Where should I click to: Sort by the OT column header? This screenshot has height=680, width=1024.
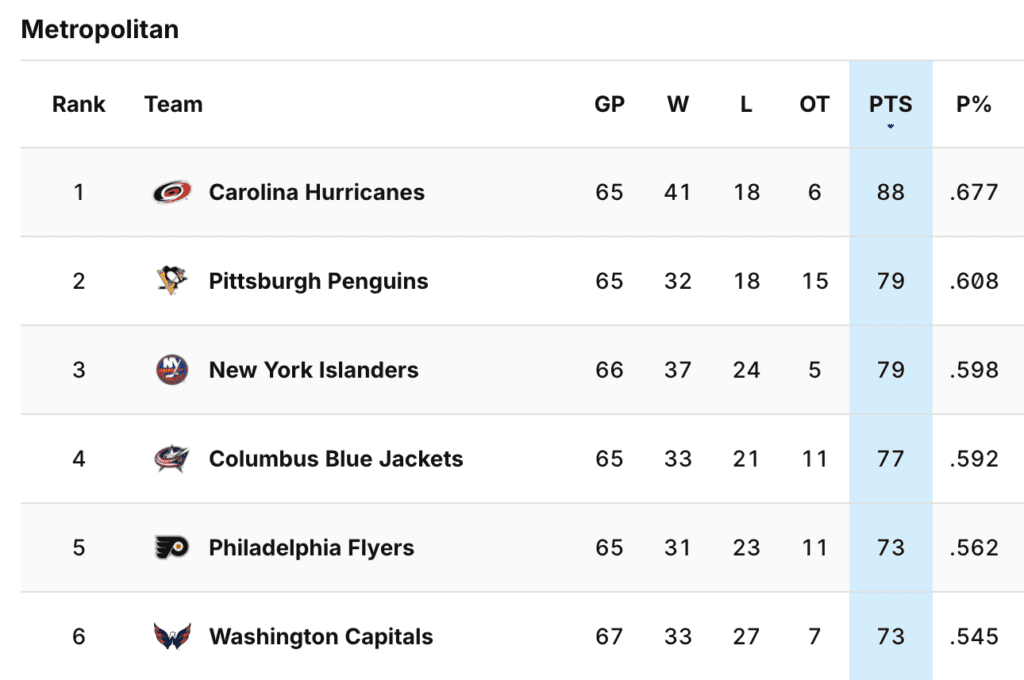pyautogui.click(x=814, y=104)
